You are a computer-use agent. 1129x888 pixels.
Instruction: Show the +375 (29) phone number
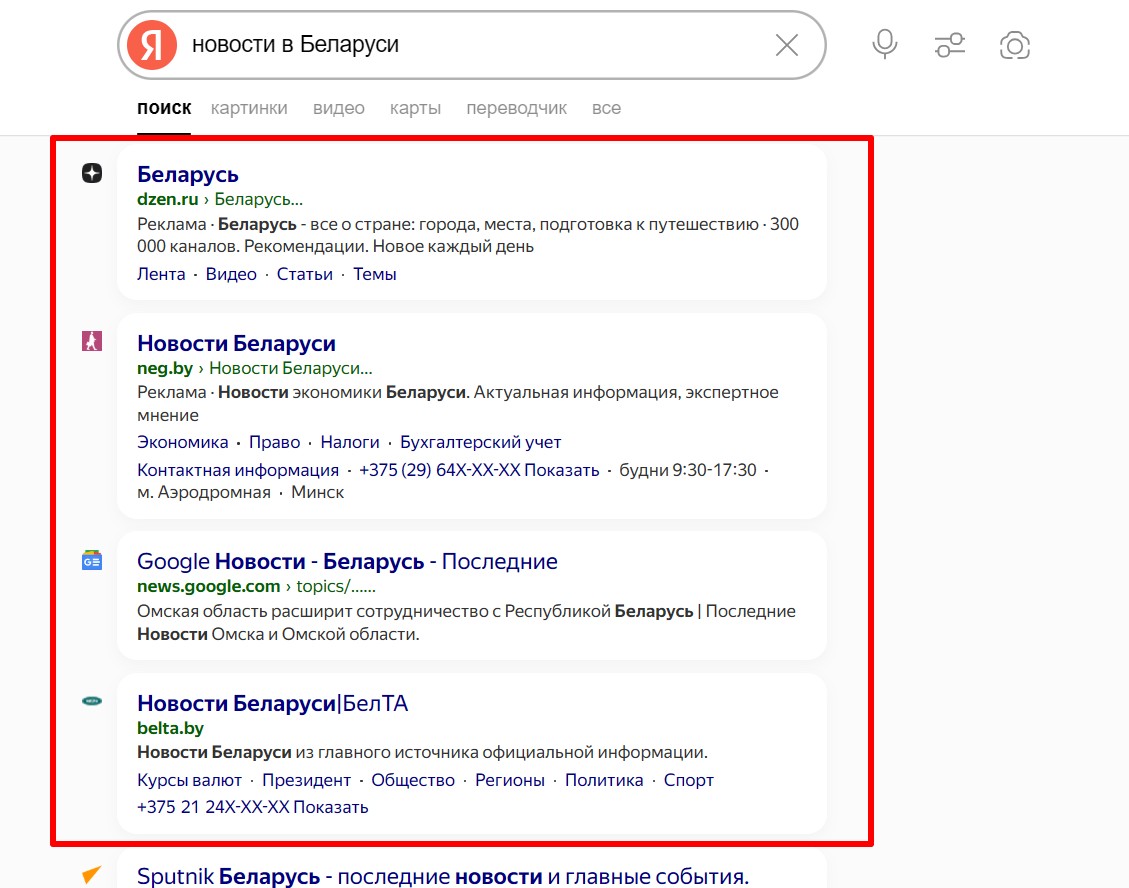pyautogui.click(x=479, y=470)
